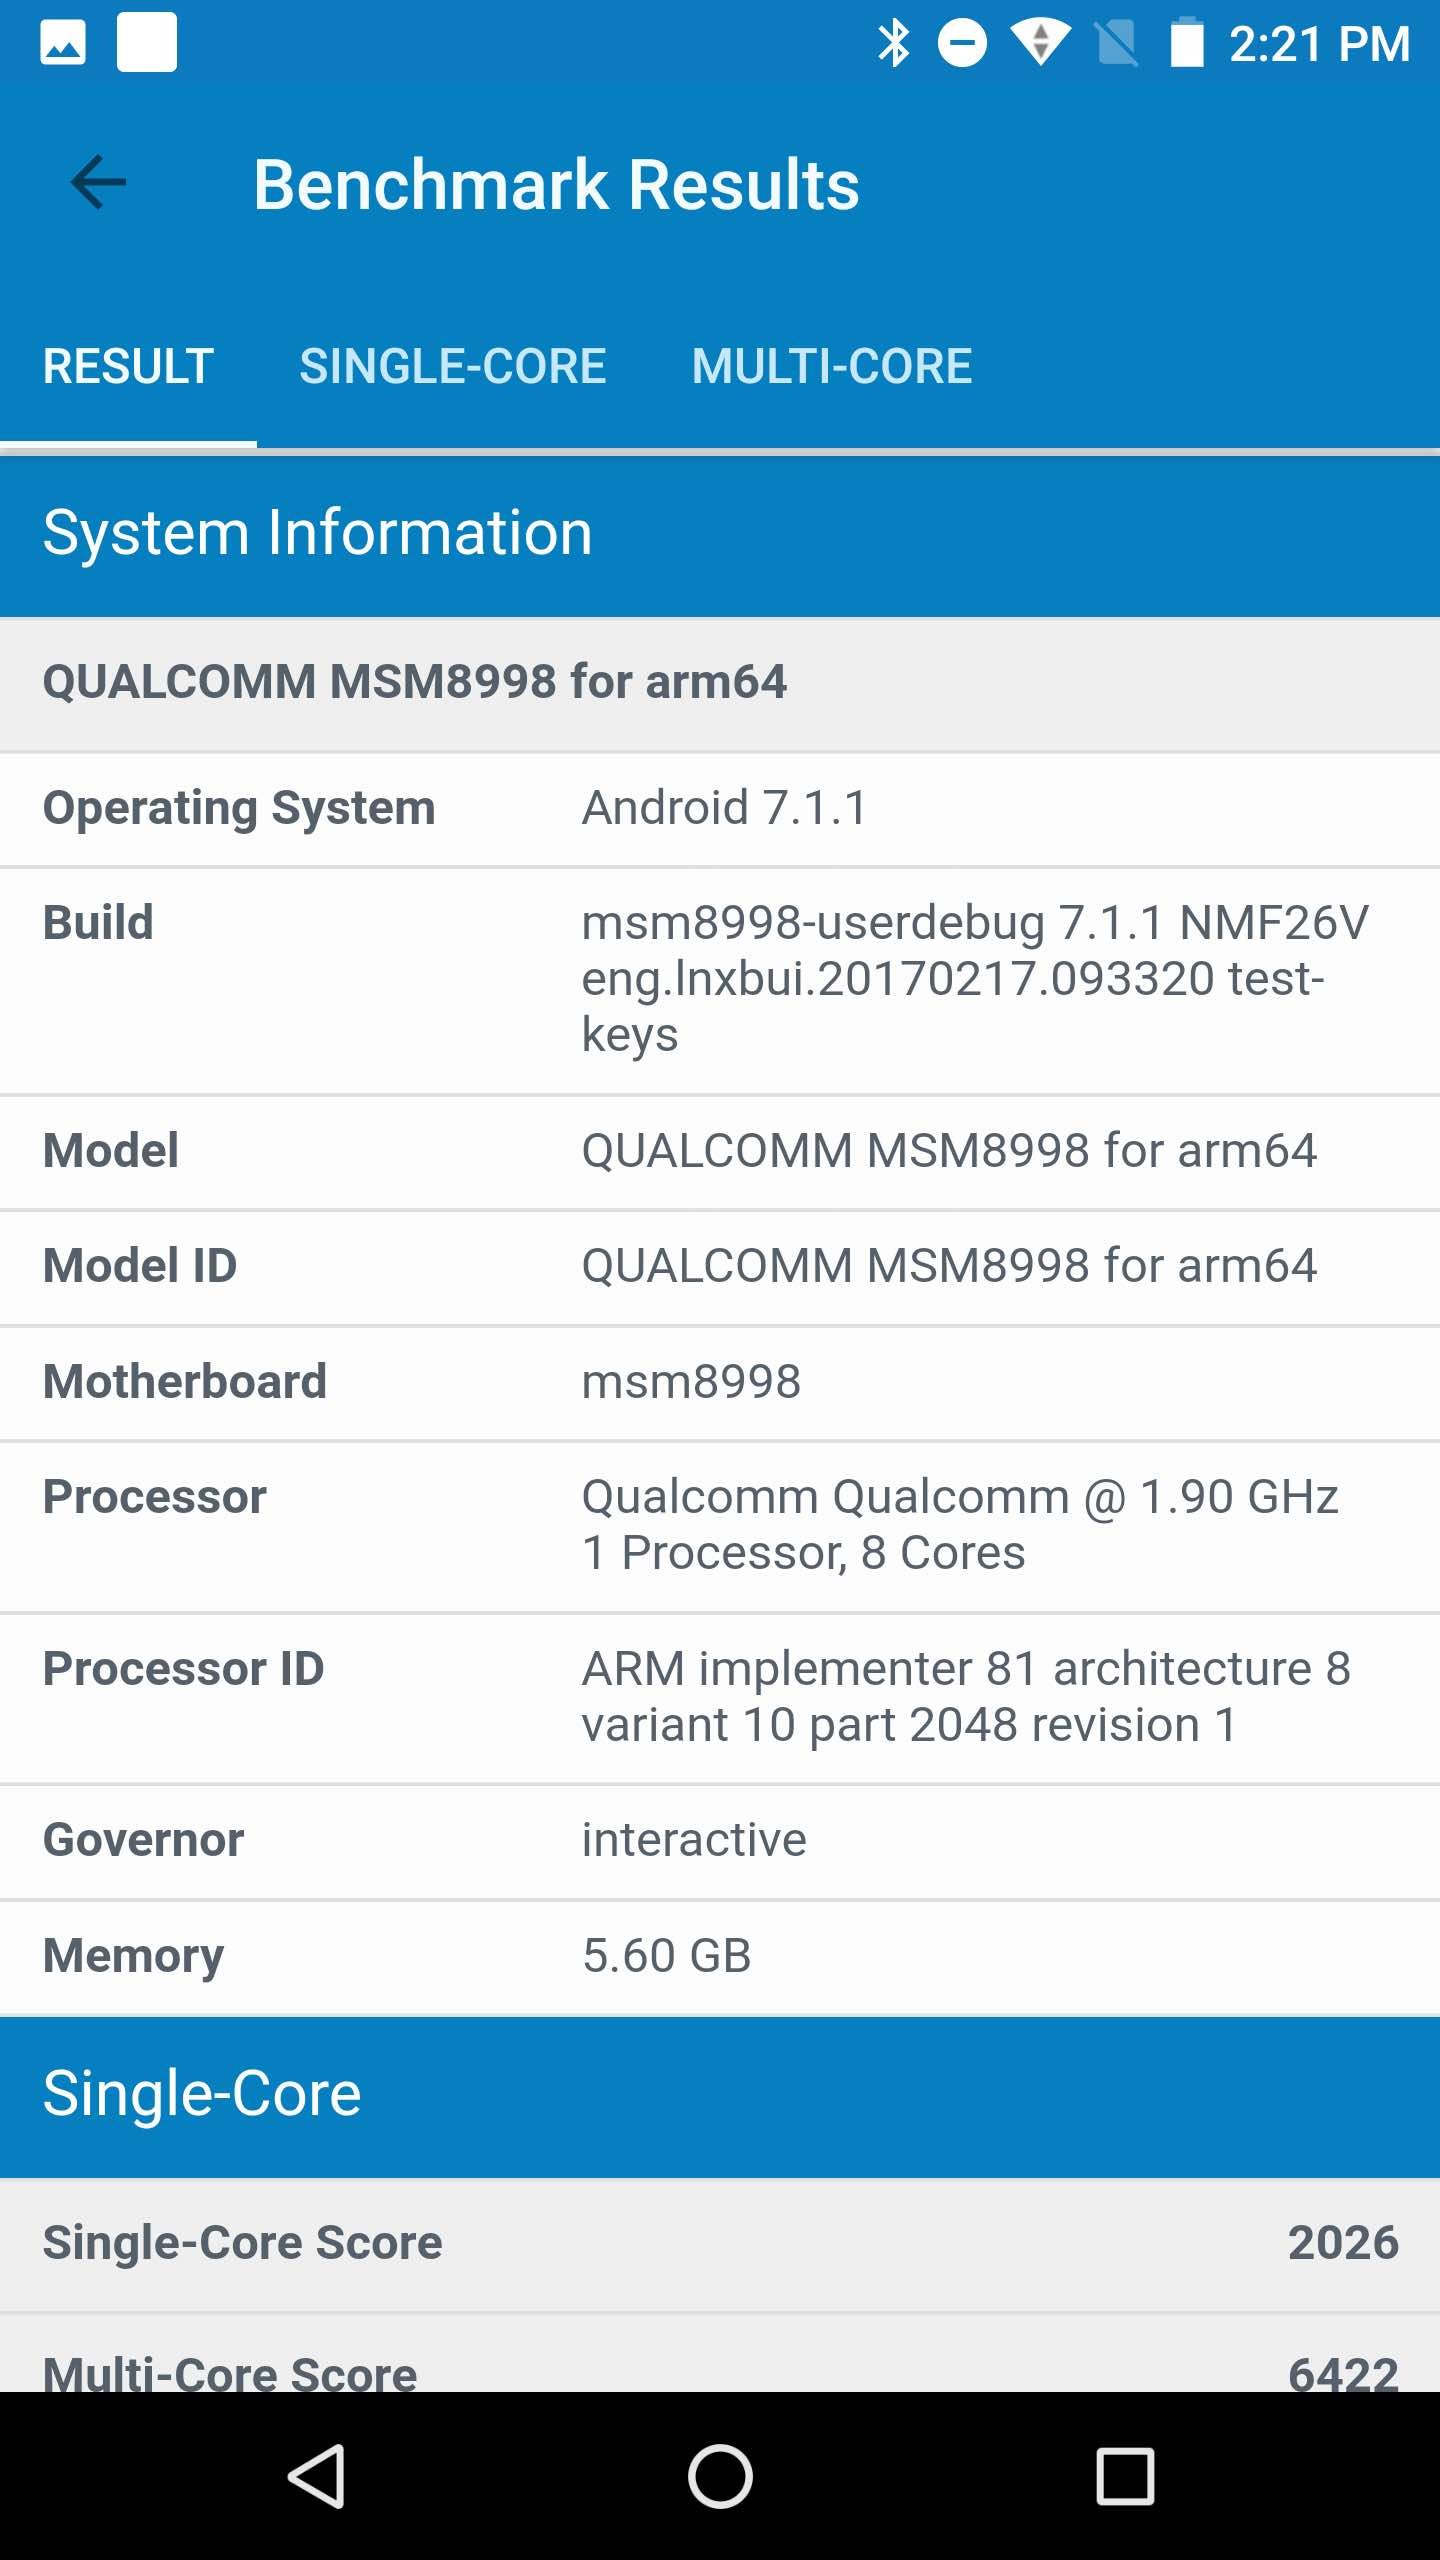
Task: Switch to the SINGLE-CORE tab
Action: pyautogui.click(x=452, y=366)
